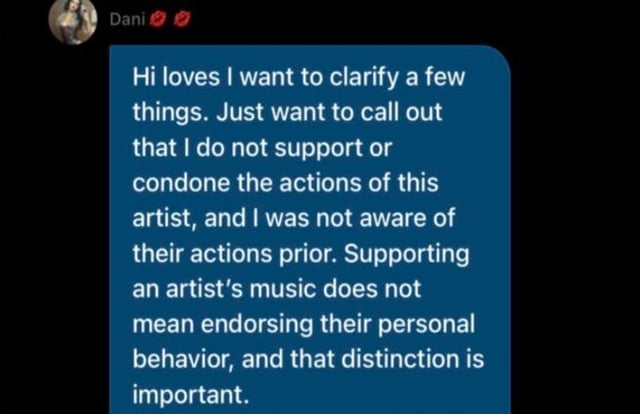640x414 pixels.
Task: Click the text line "things. Just want to call out"
Action: pos(287,112)
